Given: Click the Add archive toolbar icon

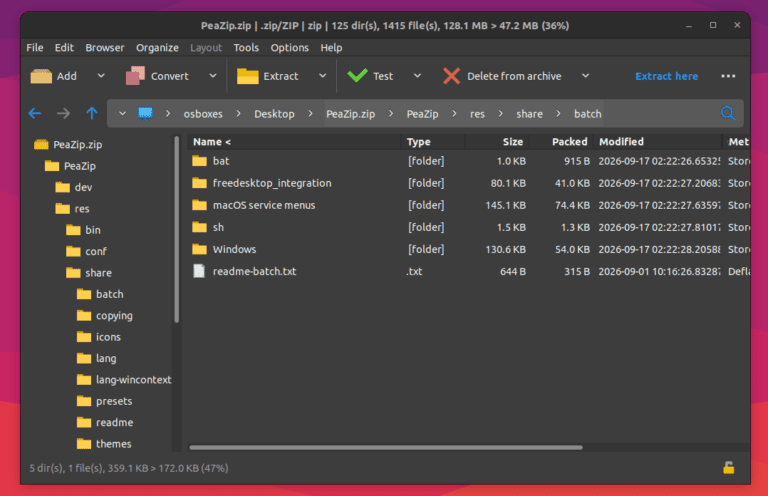Looking at the screenshot, I should coord(41,76).
